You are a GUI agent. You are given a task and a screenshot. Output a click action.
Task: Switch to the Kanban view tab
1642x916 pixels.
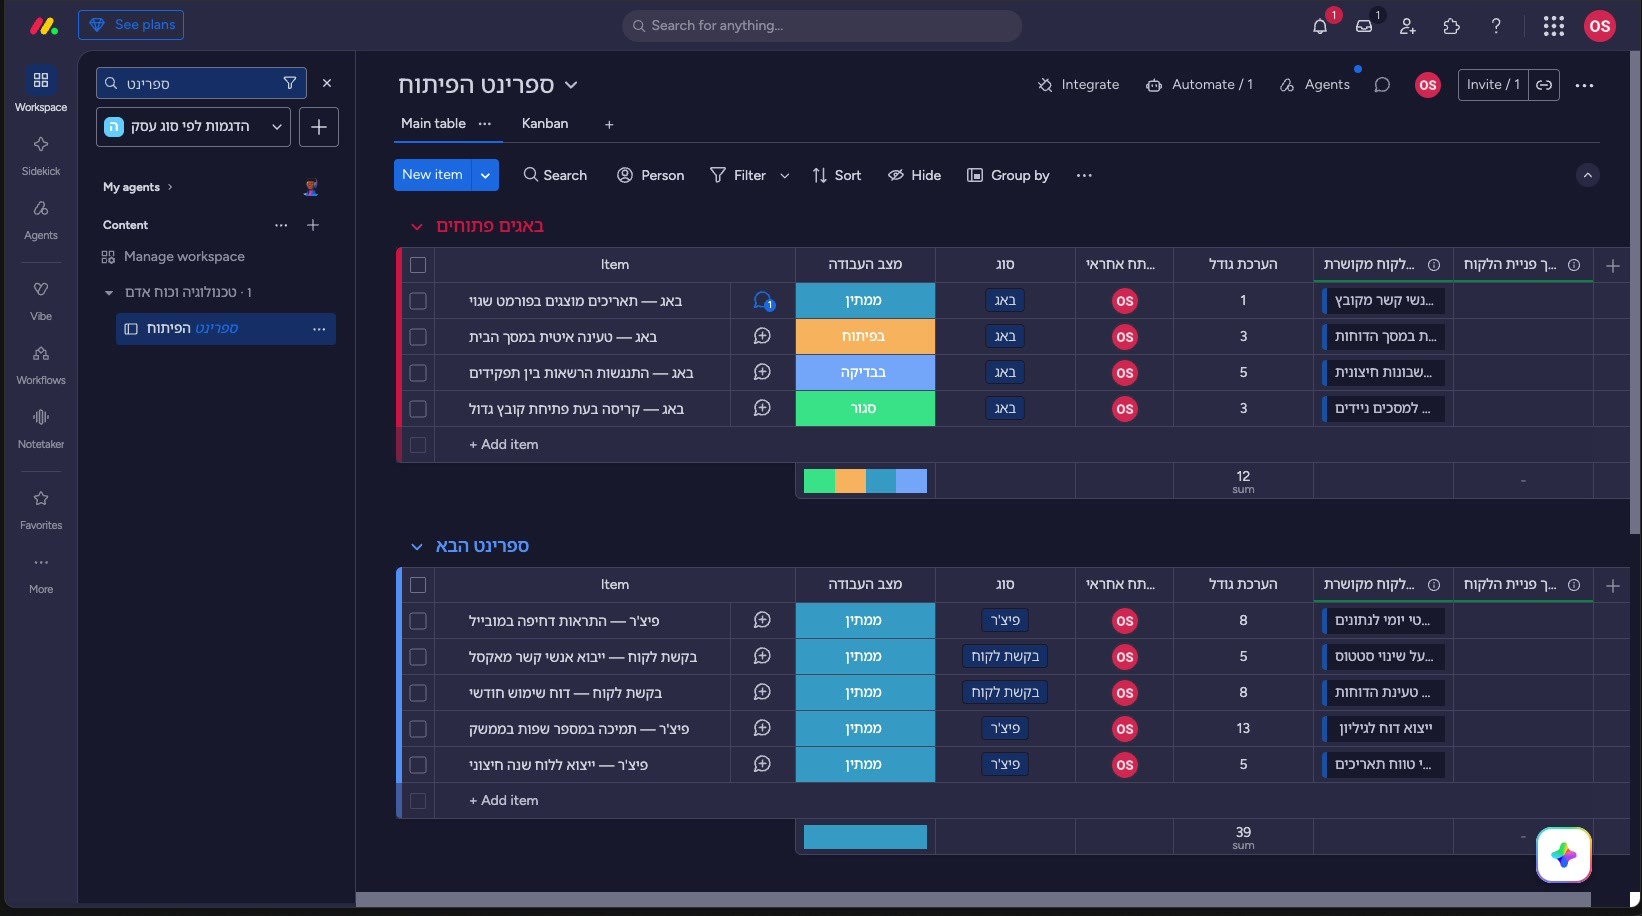(x=545, y=123)
